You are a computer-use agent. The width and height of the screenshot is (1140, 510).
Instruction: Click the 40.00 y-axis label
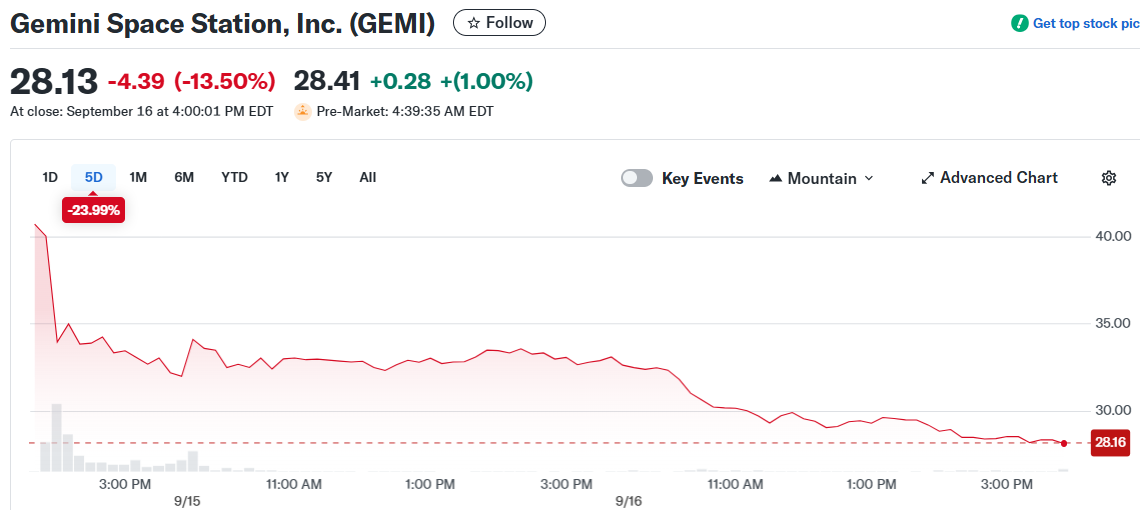(x=1113, y=236)
